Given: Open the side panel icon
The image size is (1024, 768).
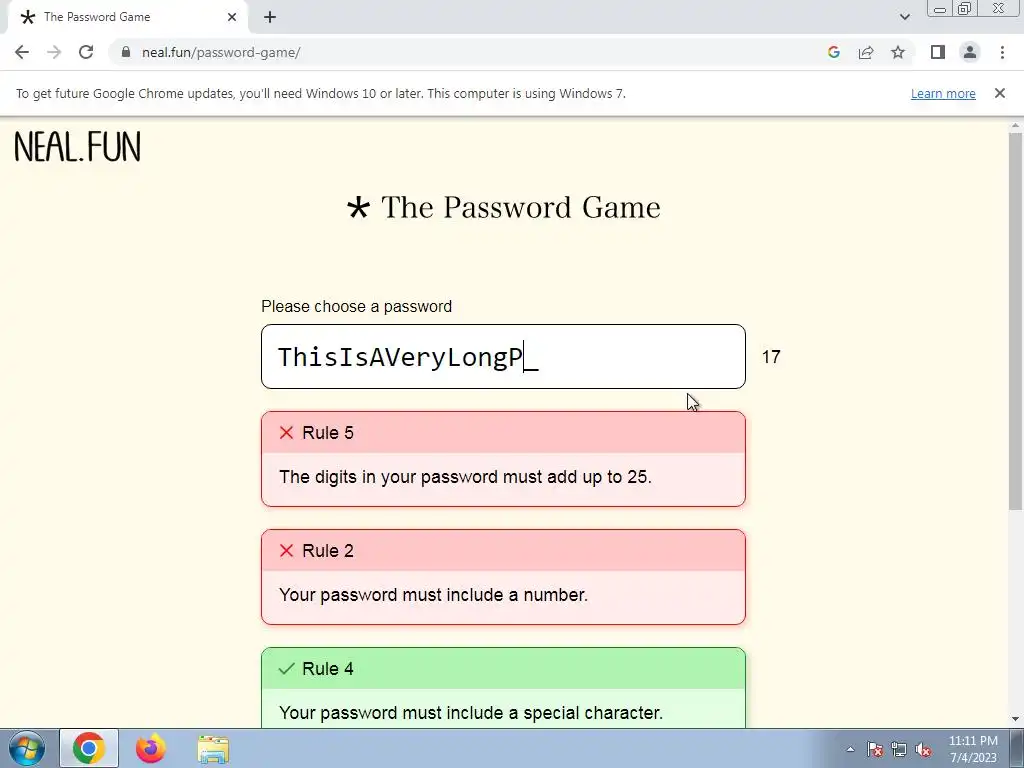Looking at the screenshot, I should (938, 52).
